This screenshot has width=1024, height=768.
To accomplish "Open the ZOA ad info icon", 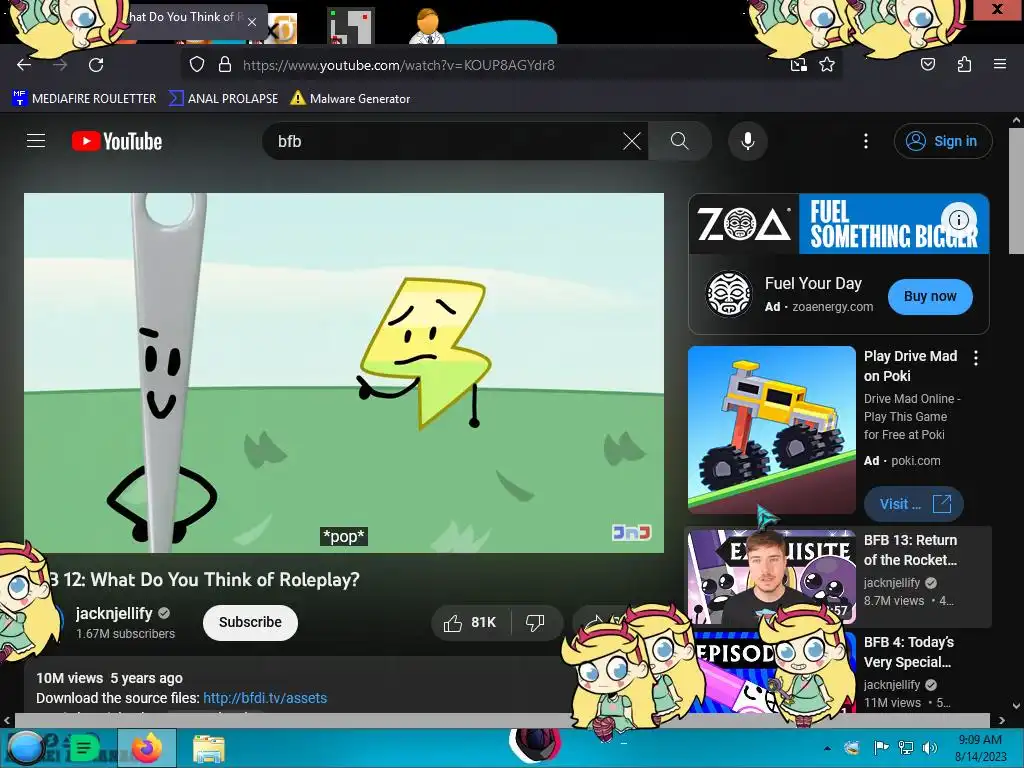I will [958, 220].
